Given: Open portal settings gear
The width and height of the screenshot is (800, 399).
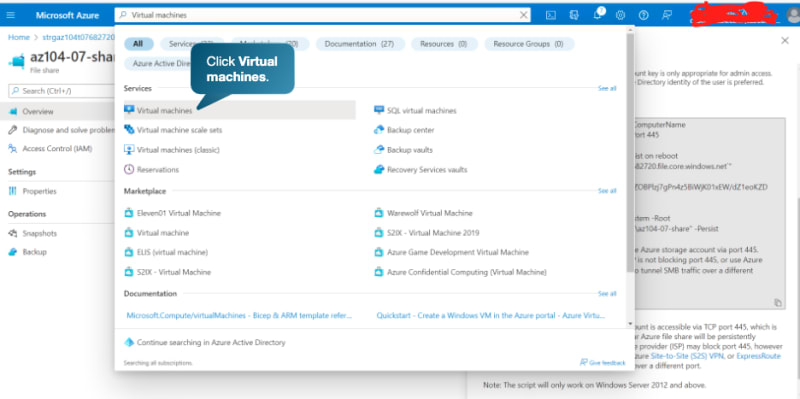Looking at the screenshot, I should [620, 15].
